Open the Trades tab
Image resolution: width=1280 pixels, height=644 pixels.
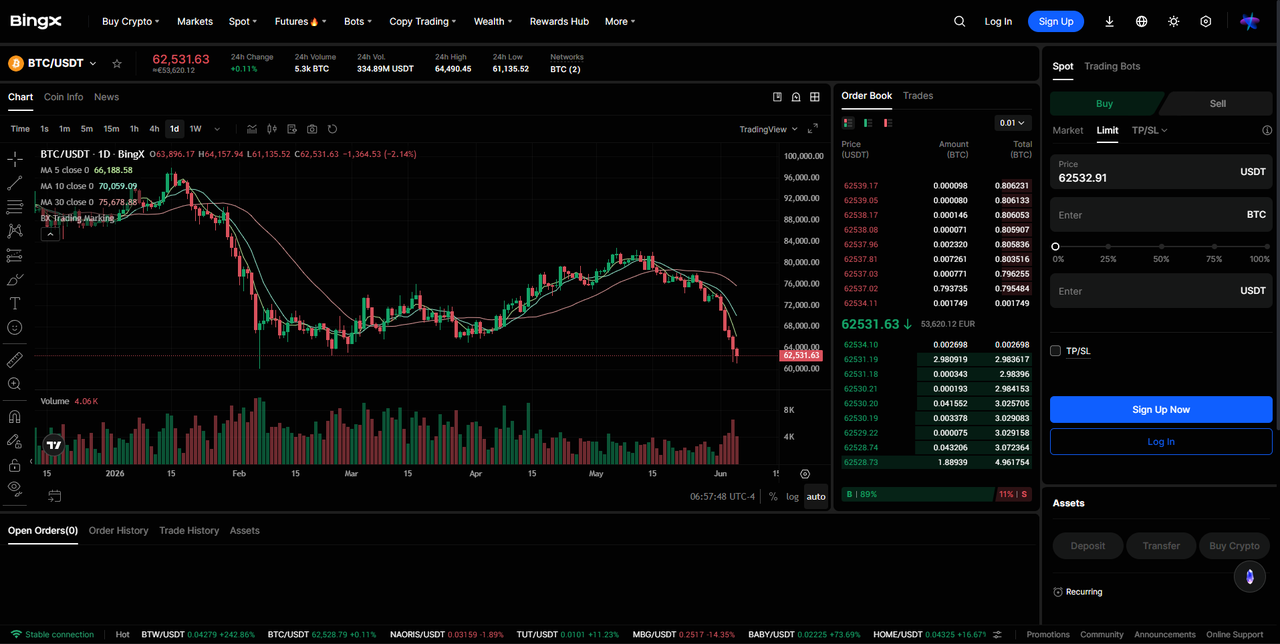918,96
